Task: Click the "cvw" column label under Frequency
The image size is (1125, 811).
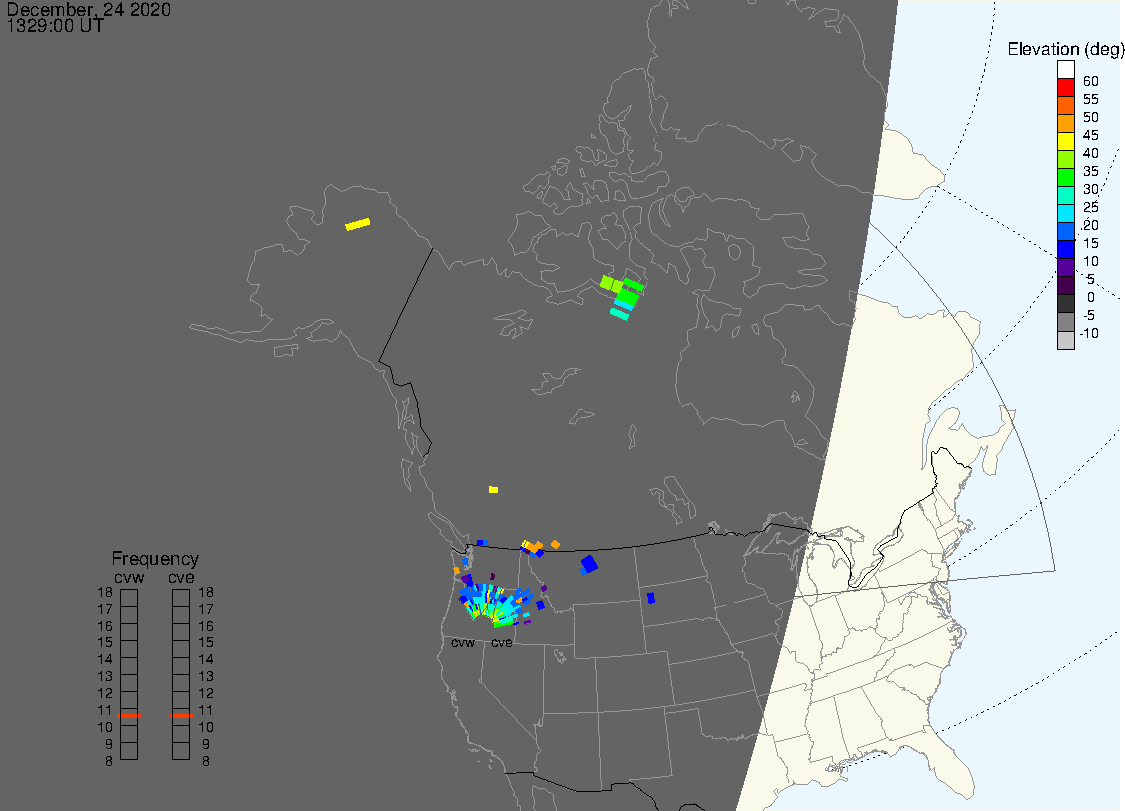Action: point(129,578)
